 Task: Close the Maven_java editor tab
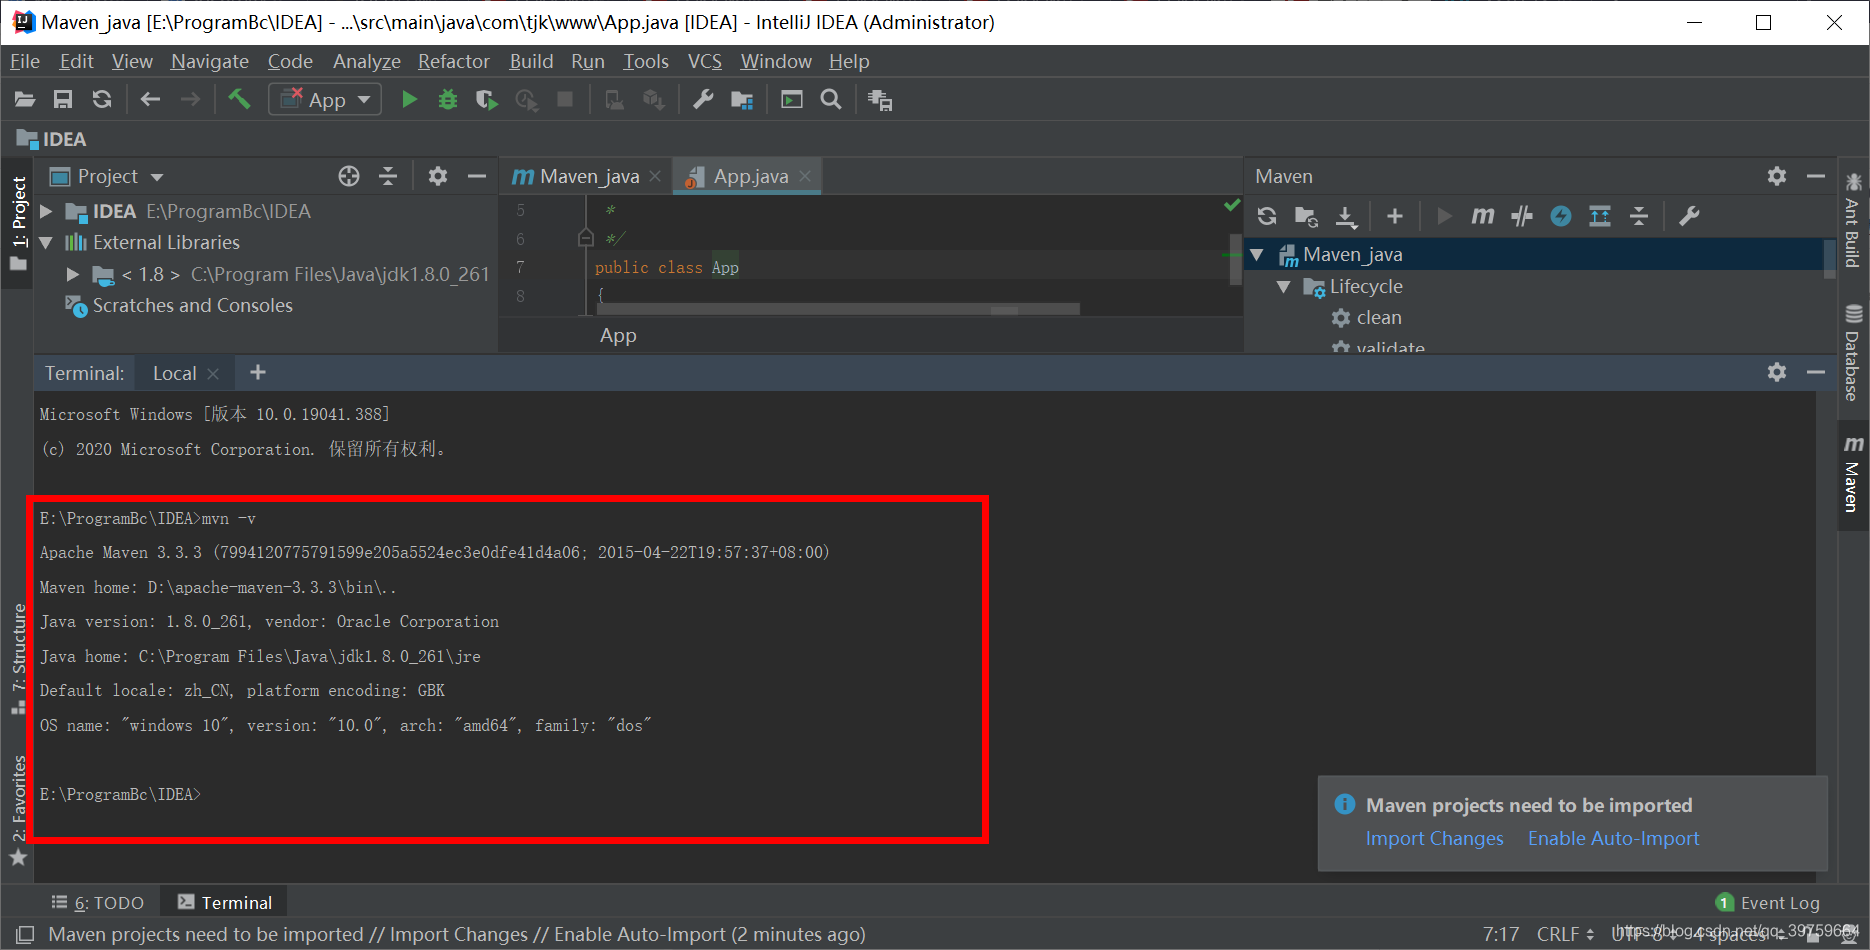pyautogui.click(x=655, y=176)
